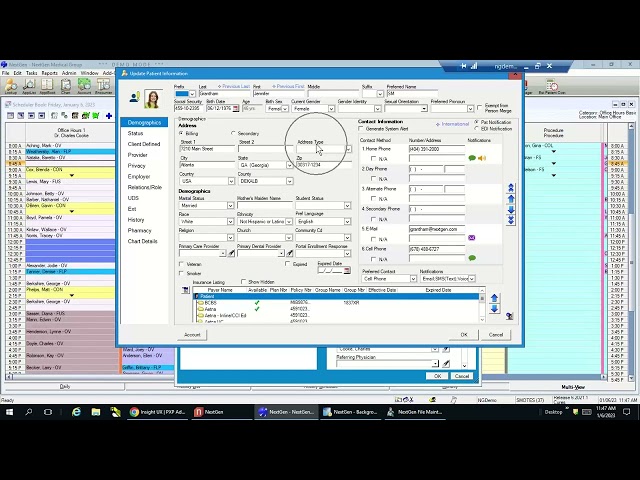Image resolution: width=640 pixels, height=480 pixels.
Task: Open the Birth Date calendar icon
Action: 236,109
